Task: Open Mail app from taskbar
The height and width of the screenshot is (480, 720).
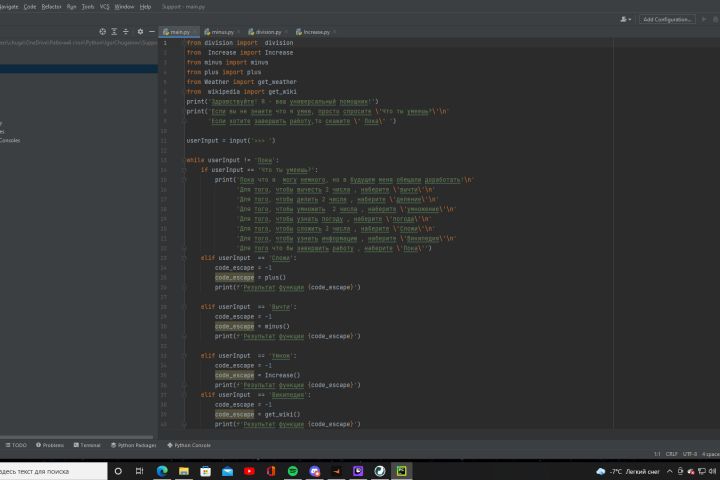Action: (227, 471)
